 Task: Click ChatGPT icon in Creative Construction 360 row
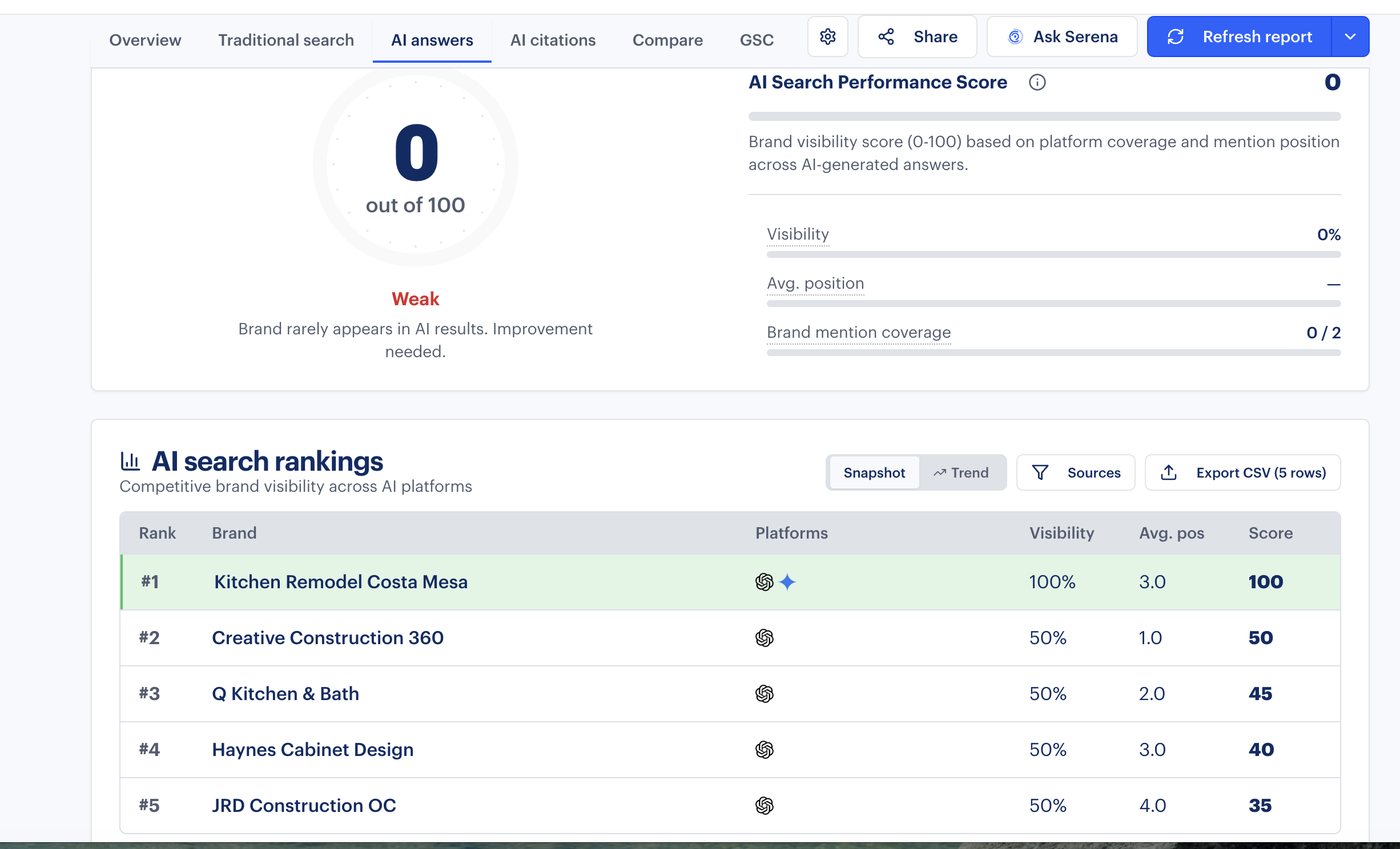[765, 638]
